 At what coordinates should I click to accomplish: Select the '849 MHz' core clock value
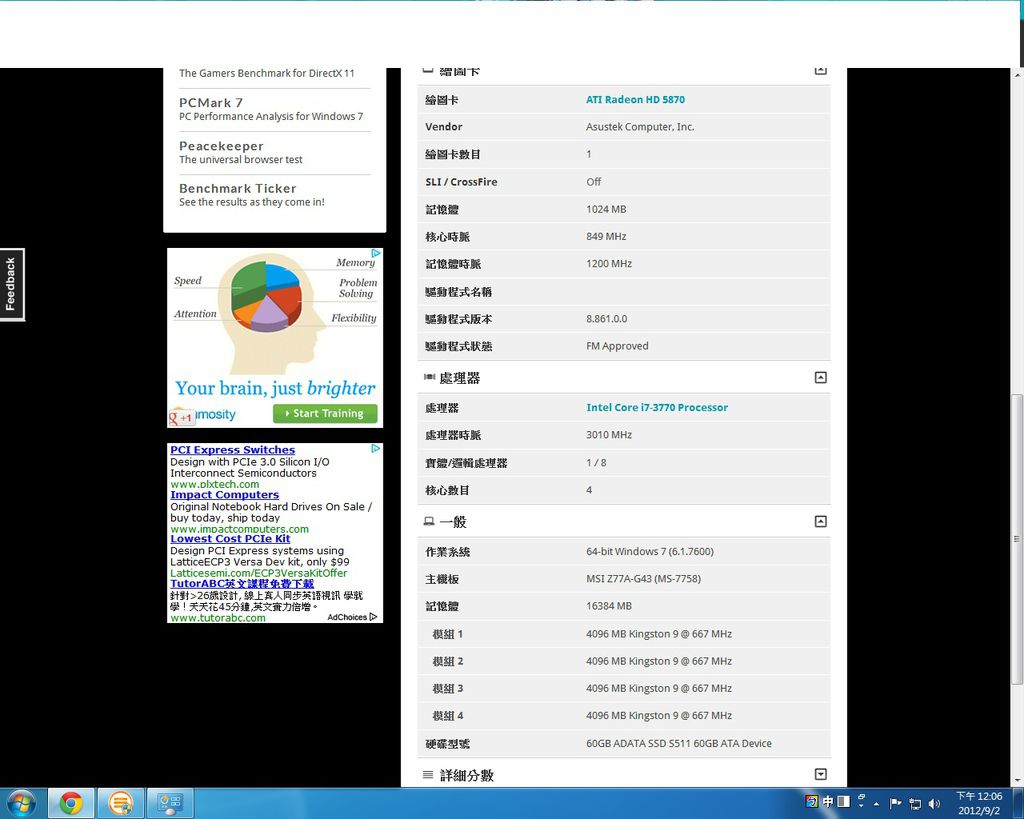pyautogui.click(x=606, y=236)
